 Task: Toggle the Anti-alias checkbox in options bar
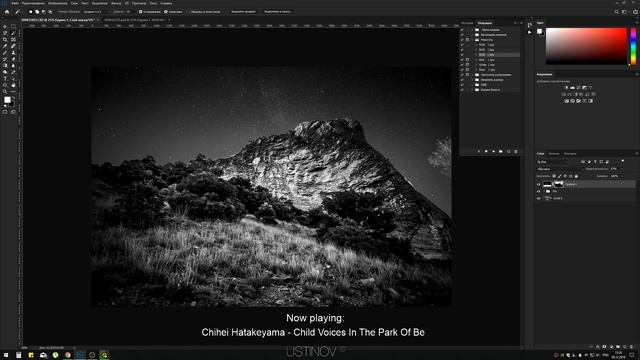[140, 12]
